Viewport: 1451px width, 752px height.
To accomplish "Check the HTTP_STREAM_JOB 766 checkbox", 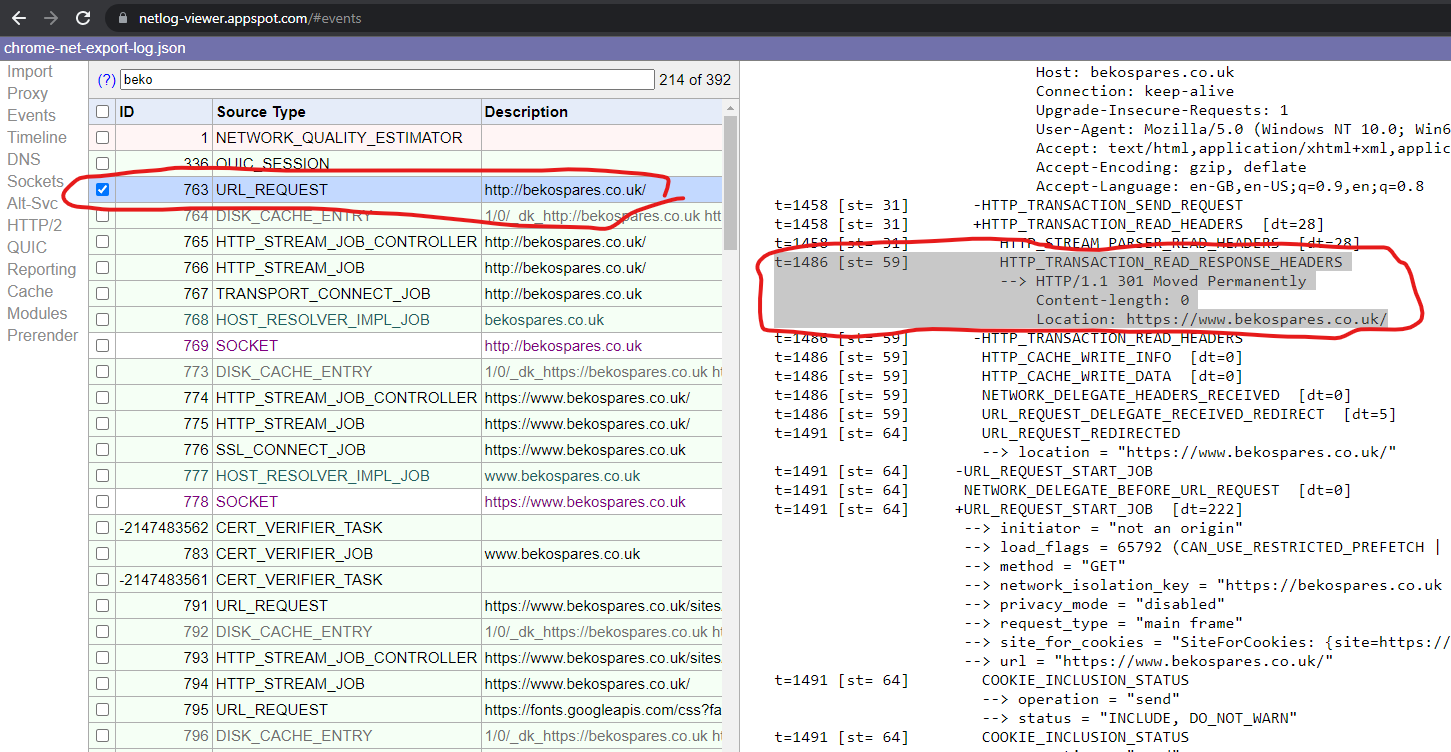I will click(x=102, y=268).
